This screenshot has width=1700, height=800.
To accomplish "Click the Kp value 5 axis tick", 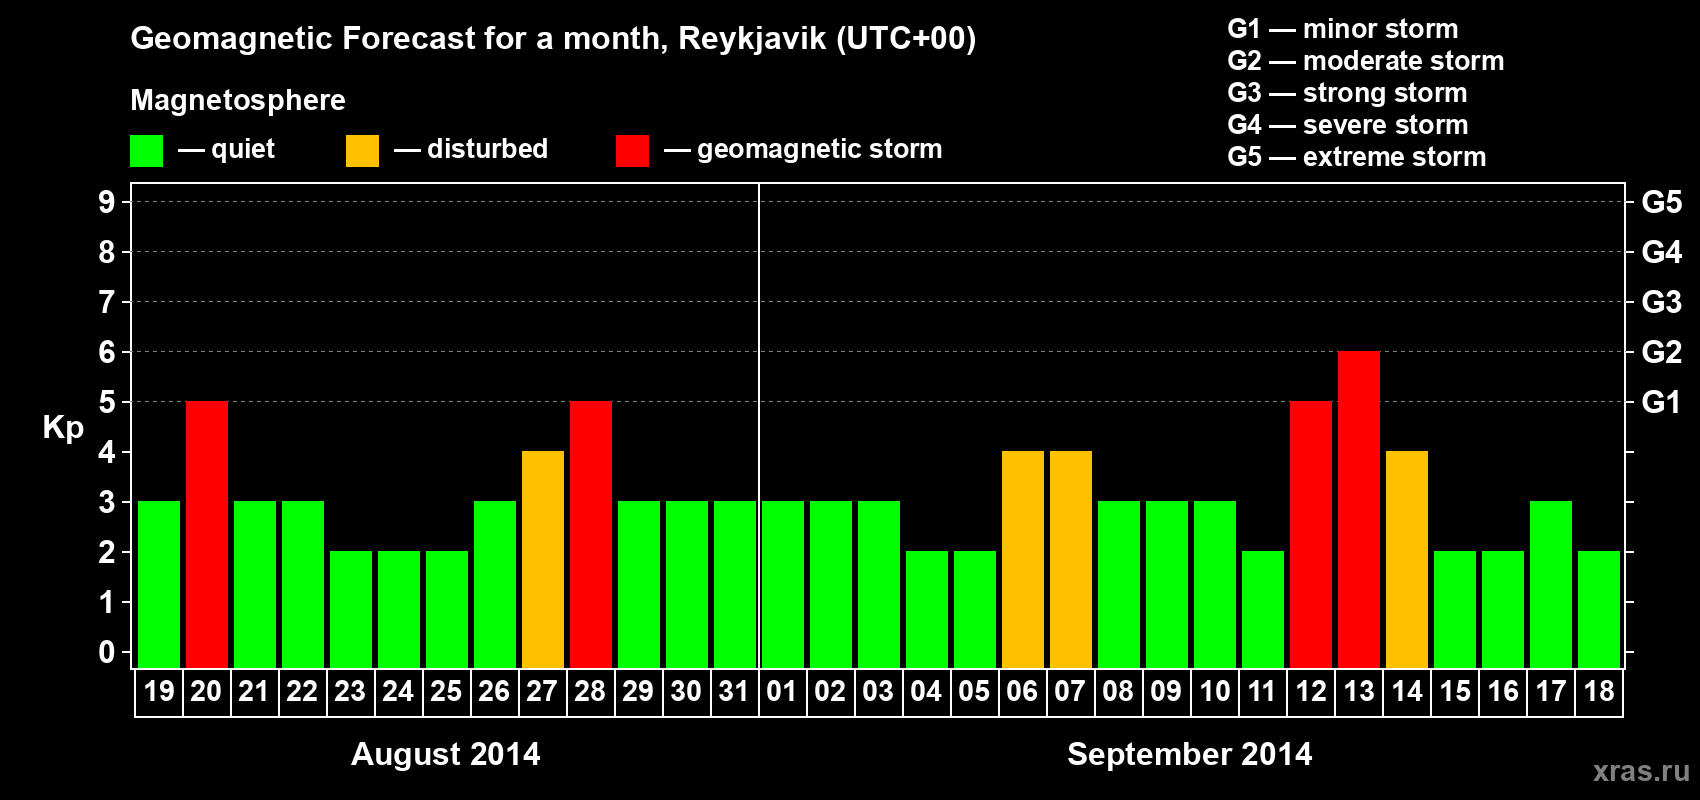I will click(x=107, y=402).
